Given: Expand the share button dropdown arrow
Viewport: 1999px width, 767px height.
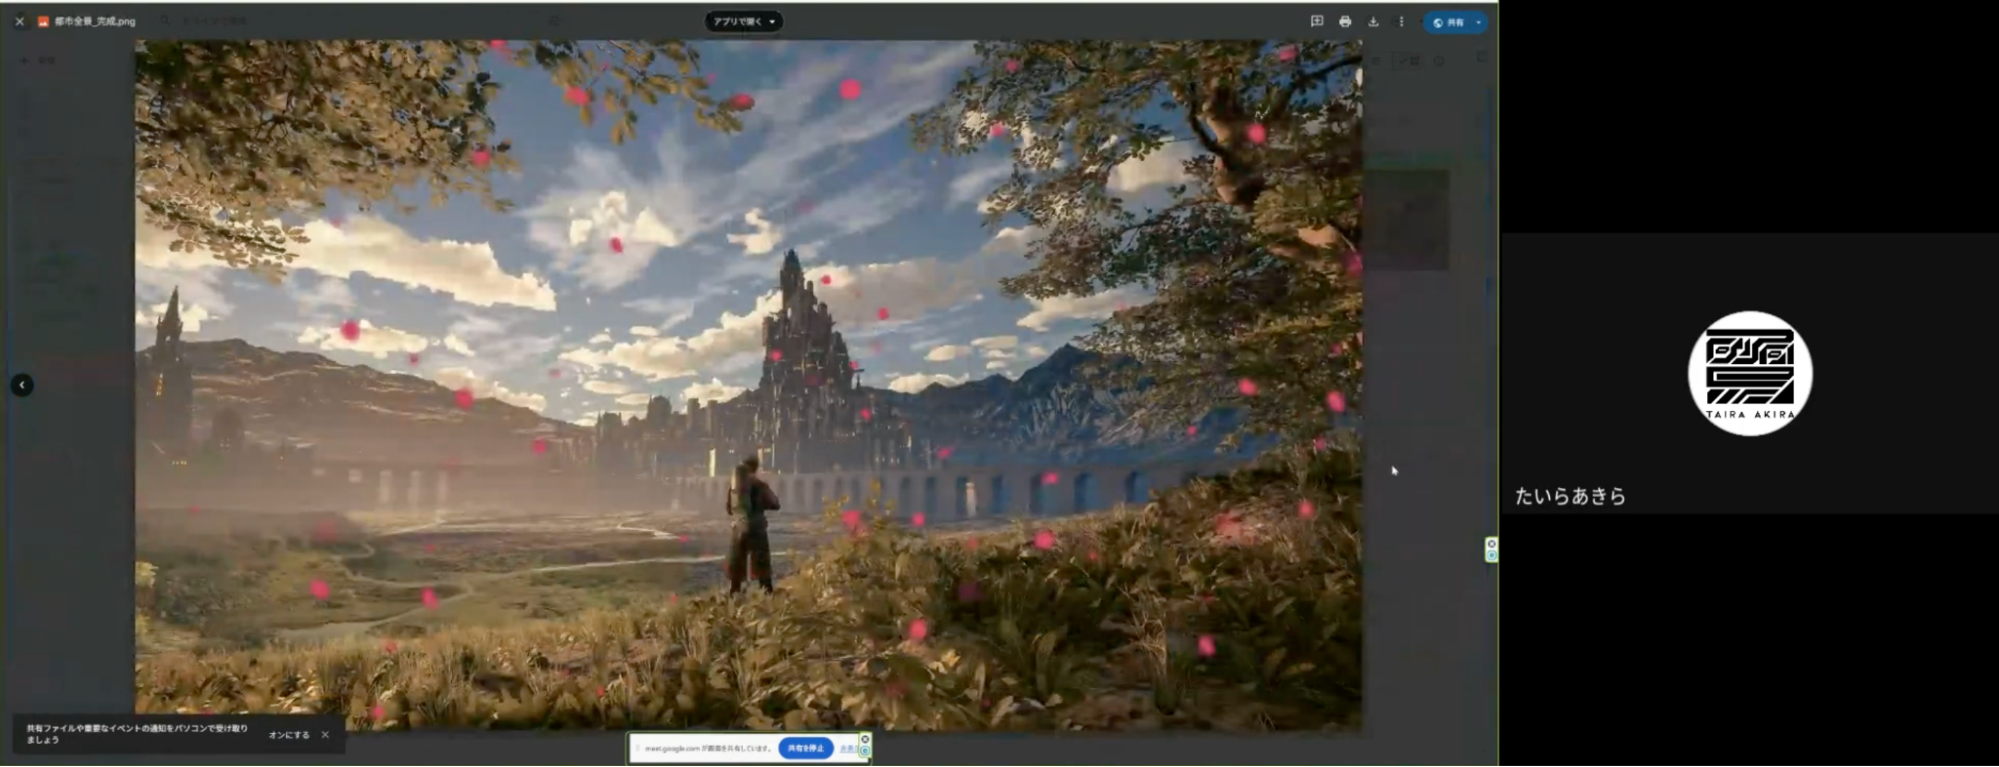Looking at the screenshot, I should 1478,22.
